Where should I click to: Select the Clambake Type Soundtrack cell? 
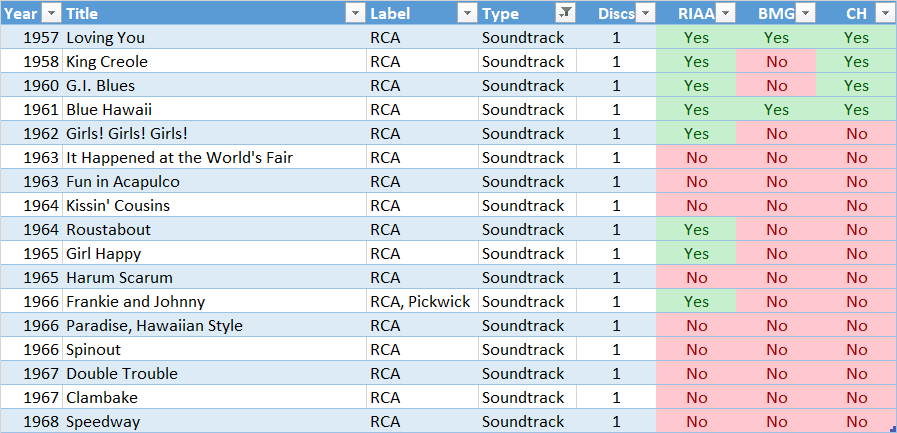(527, 398)
